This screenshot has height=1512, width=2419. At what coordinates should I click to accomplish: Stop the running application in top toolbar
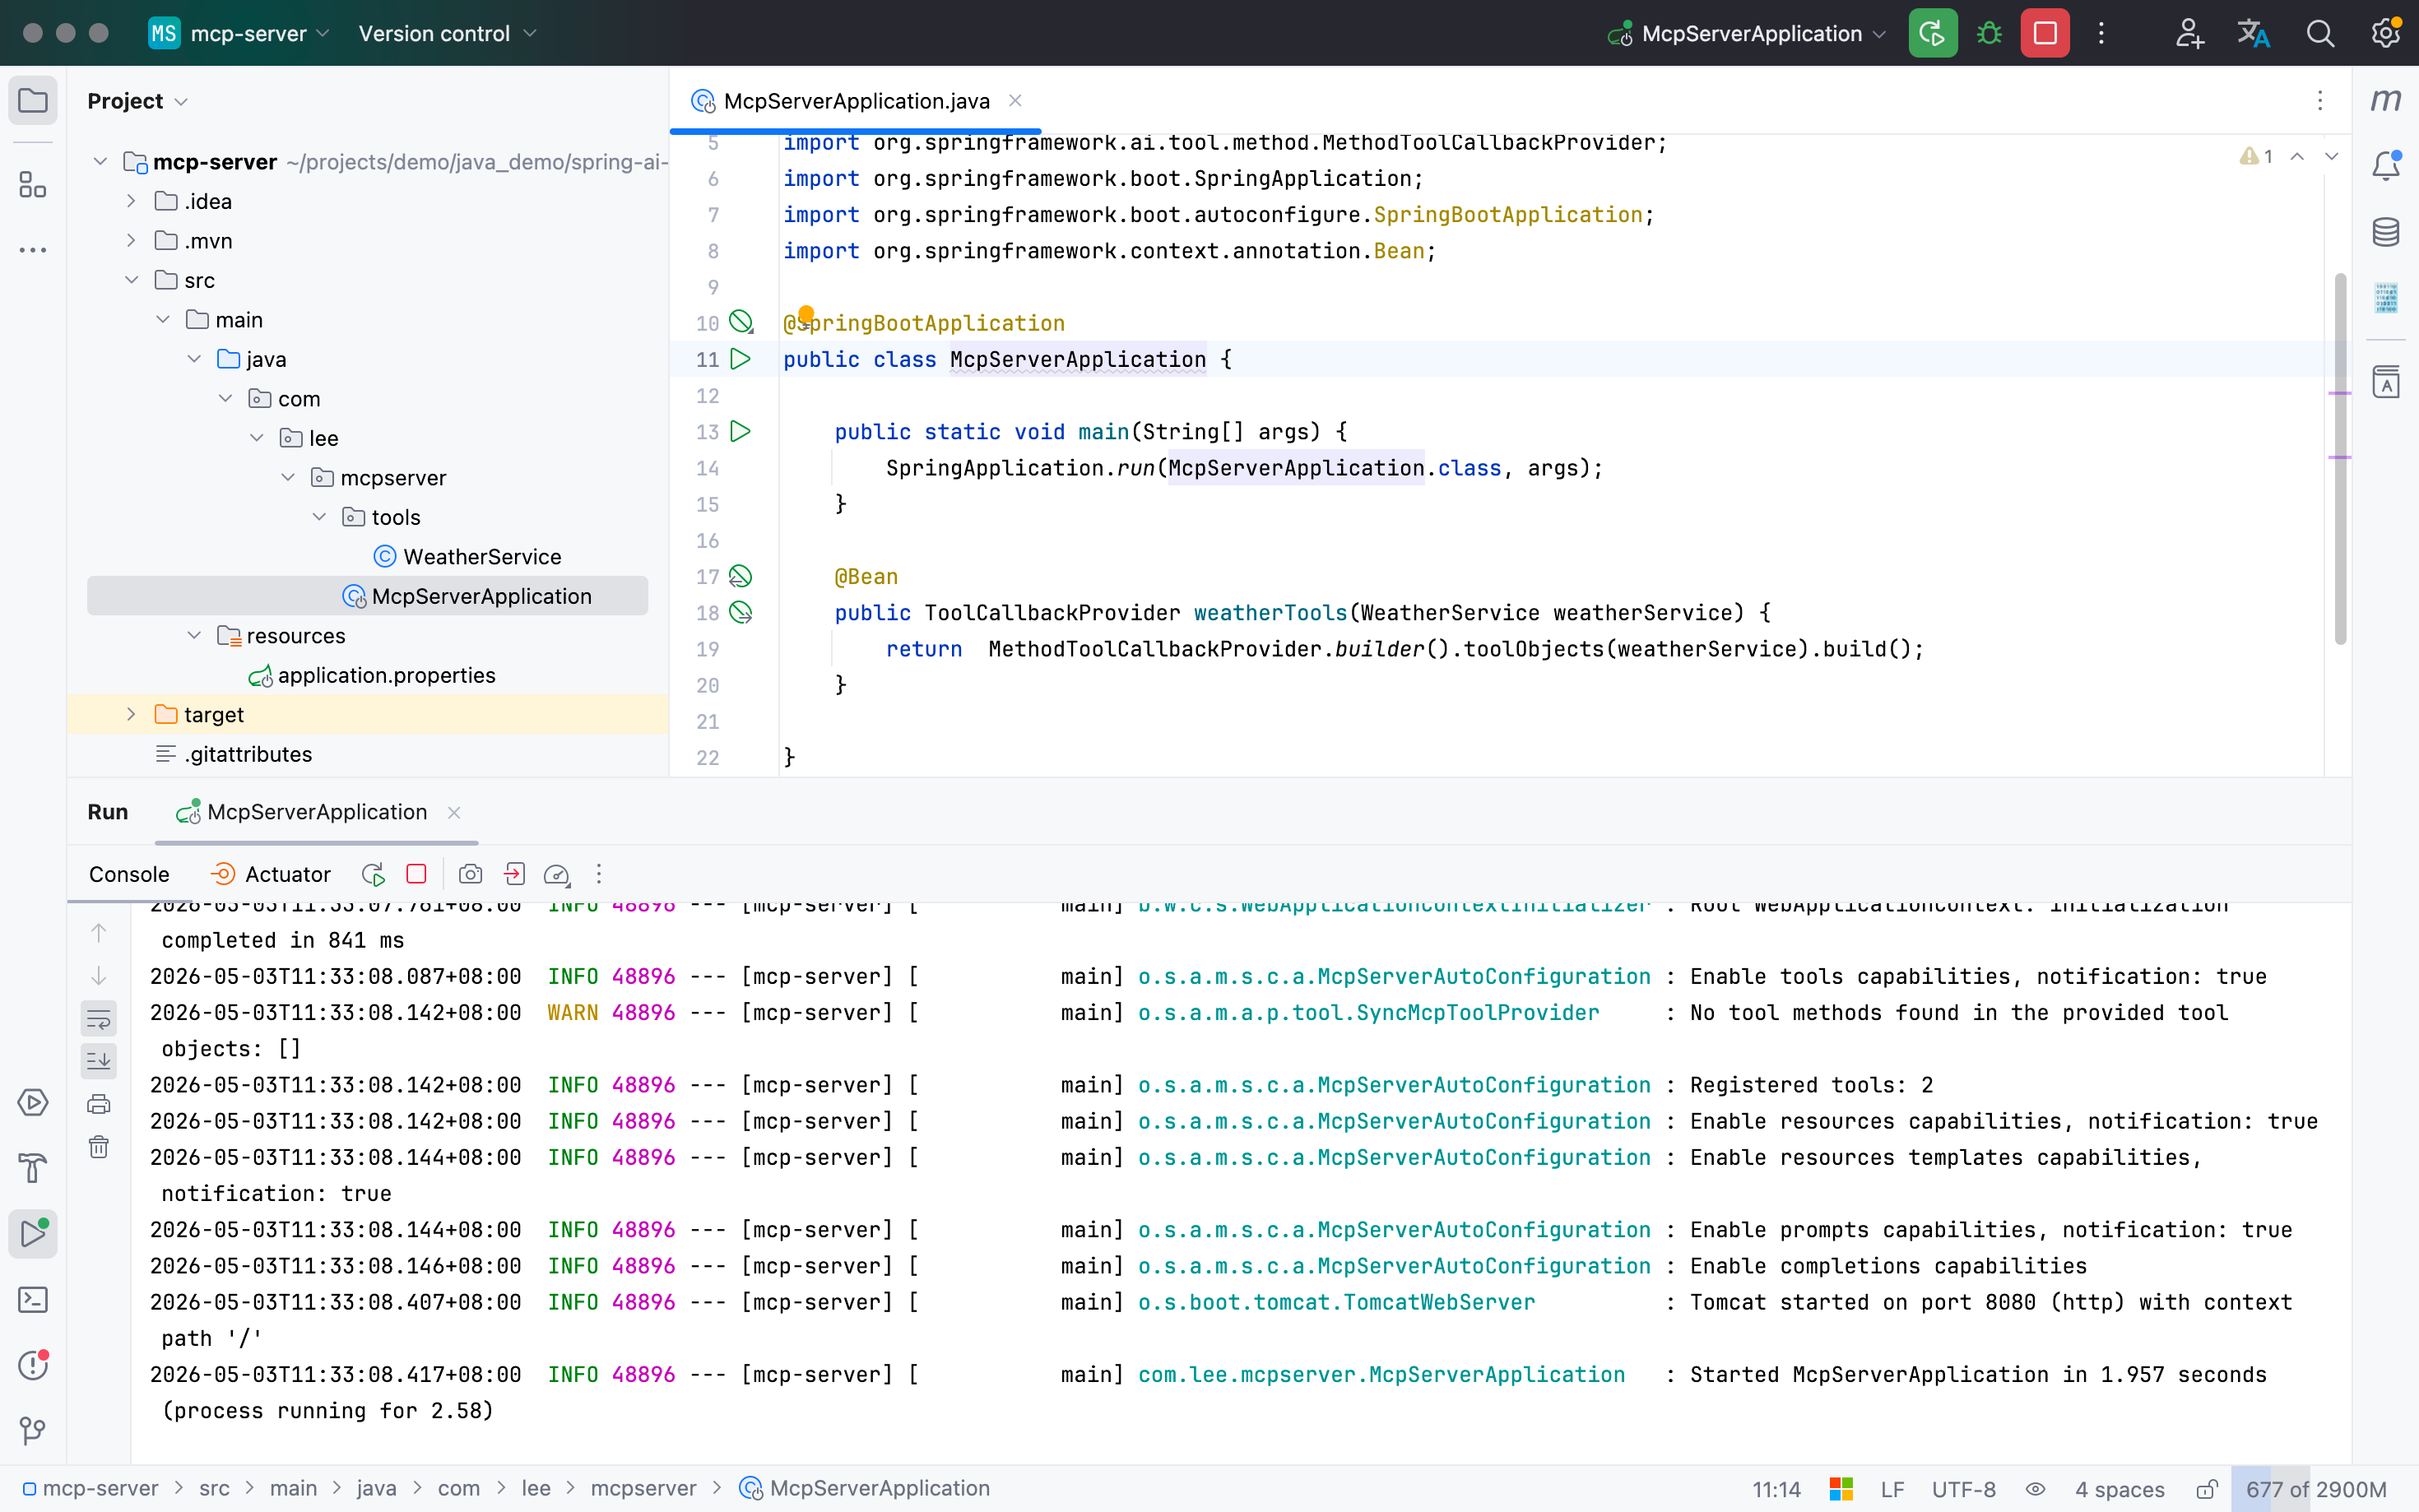[x=2045, y=33]
